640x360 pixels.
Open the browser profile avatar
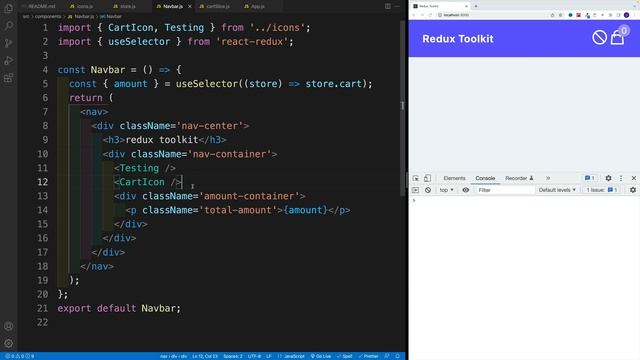(627, 15)
